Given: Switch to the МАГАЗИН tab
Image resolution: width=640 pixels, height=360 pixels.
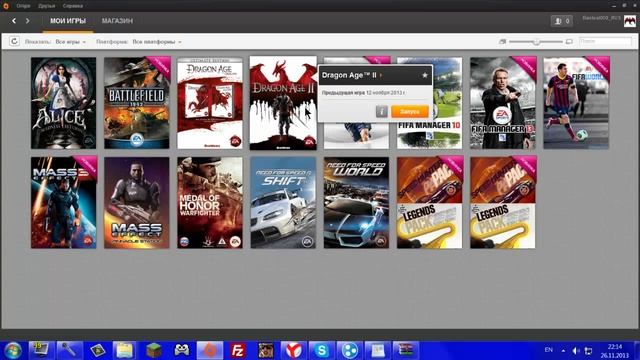Looking at the screenshot, I should click(117, 21).
